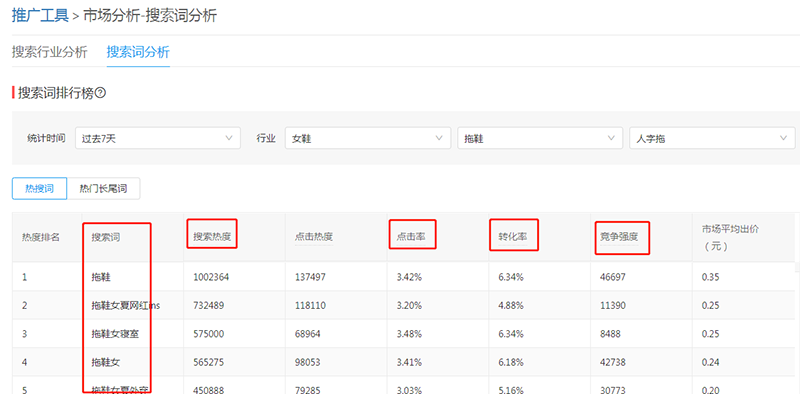This screenshot has height=394, width=800.
Task: Expand the 人字拖 subcategory dropdown
Action: pos(712,138)
